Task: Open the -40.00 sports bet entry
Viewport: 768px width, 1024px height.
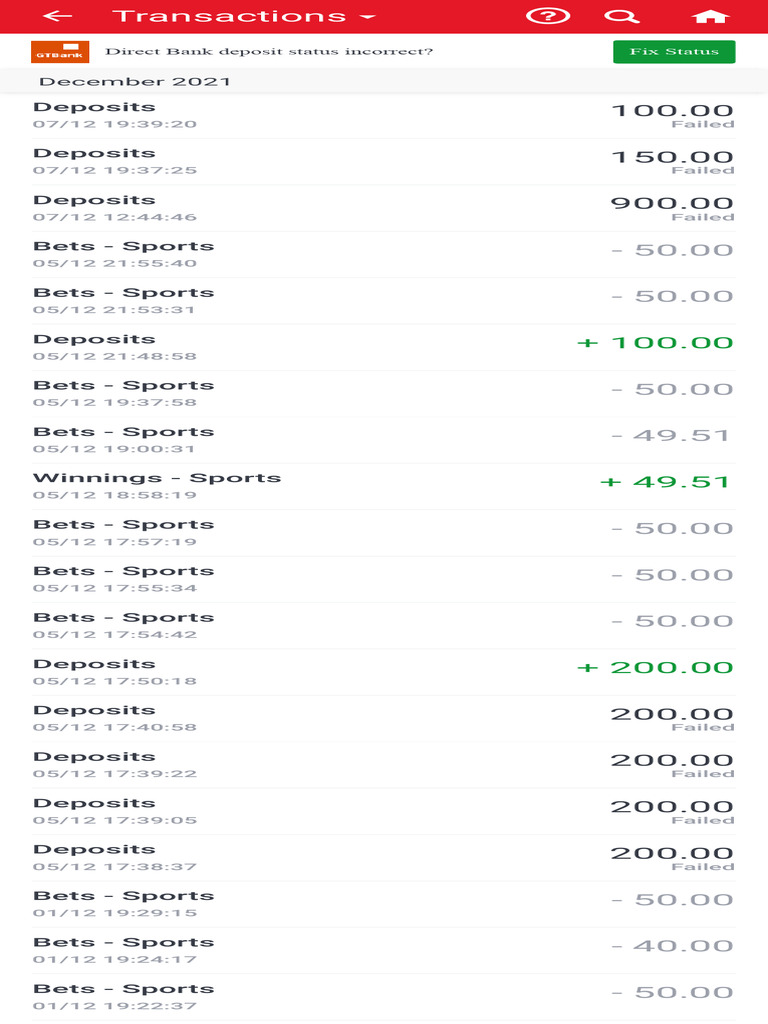Action: click(384, 950)
